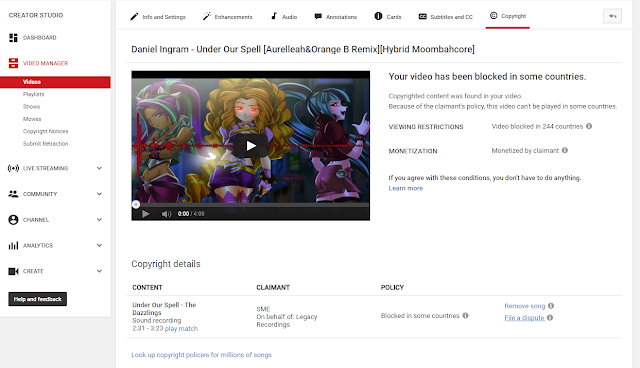The width and height of the screenshot is (640, 368).
Task: Click info icon beside Monetized by claimant
Action: (x=565, y=150)
